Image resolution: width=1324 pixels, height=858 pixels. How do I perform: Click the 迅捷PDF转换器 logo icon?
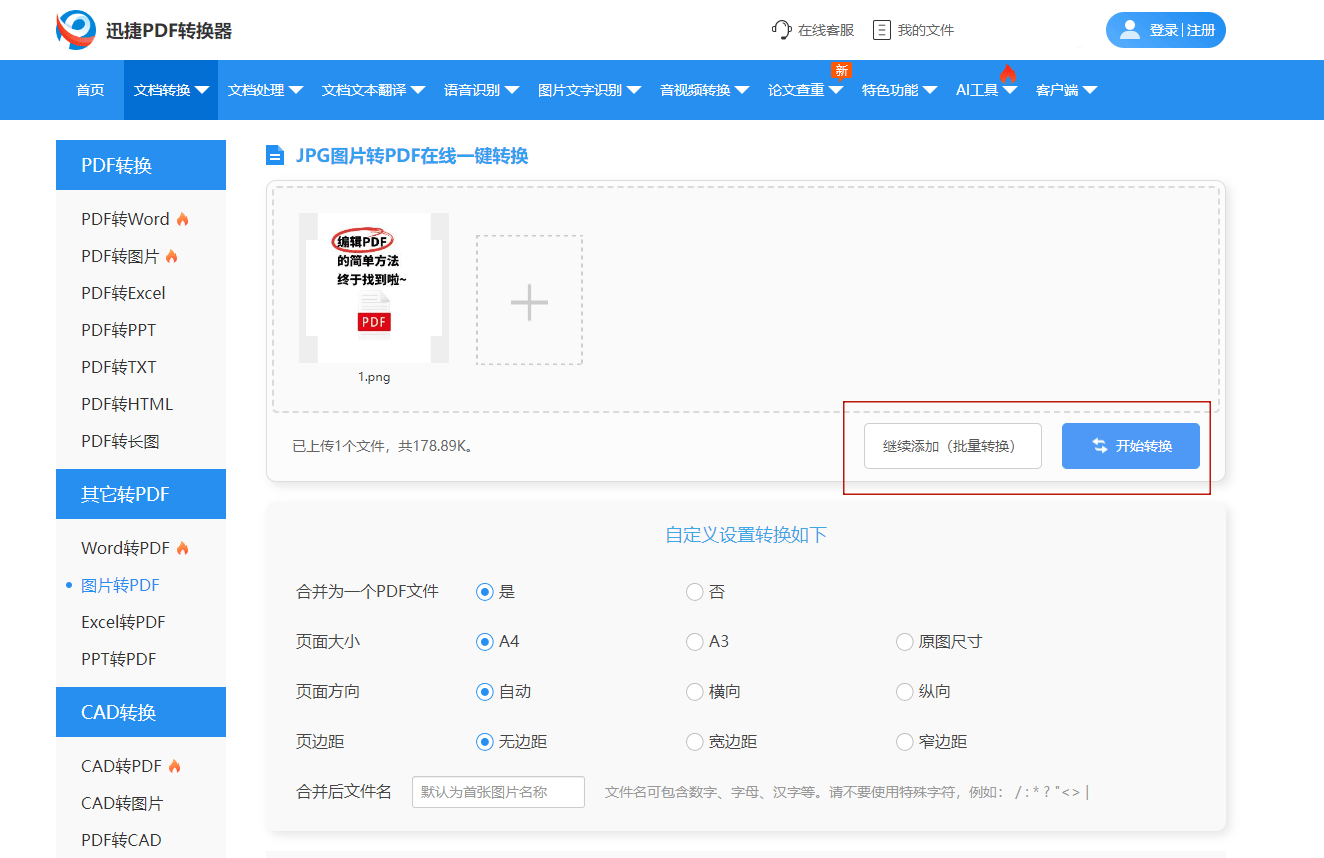[76, 30]
